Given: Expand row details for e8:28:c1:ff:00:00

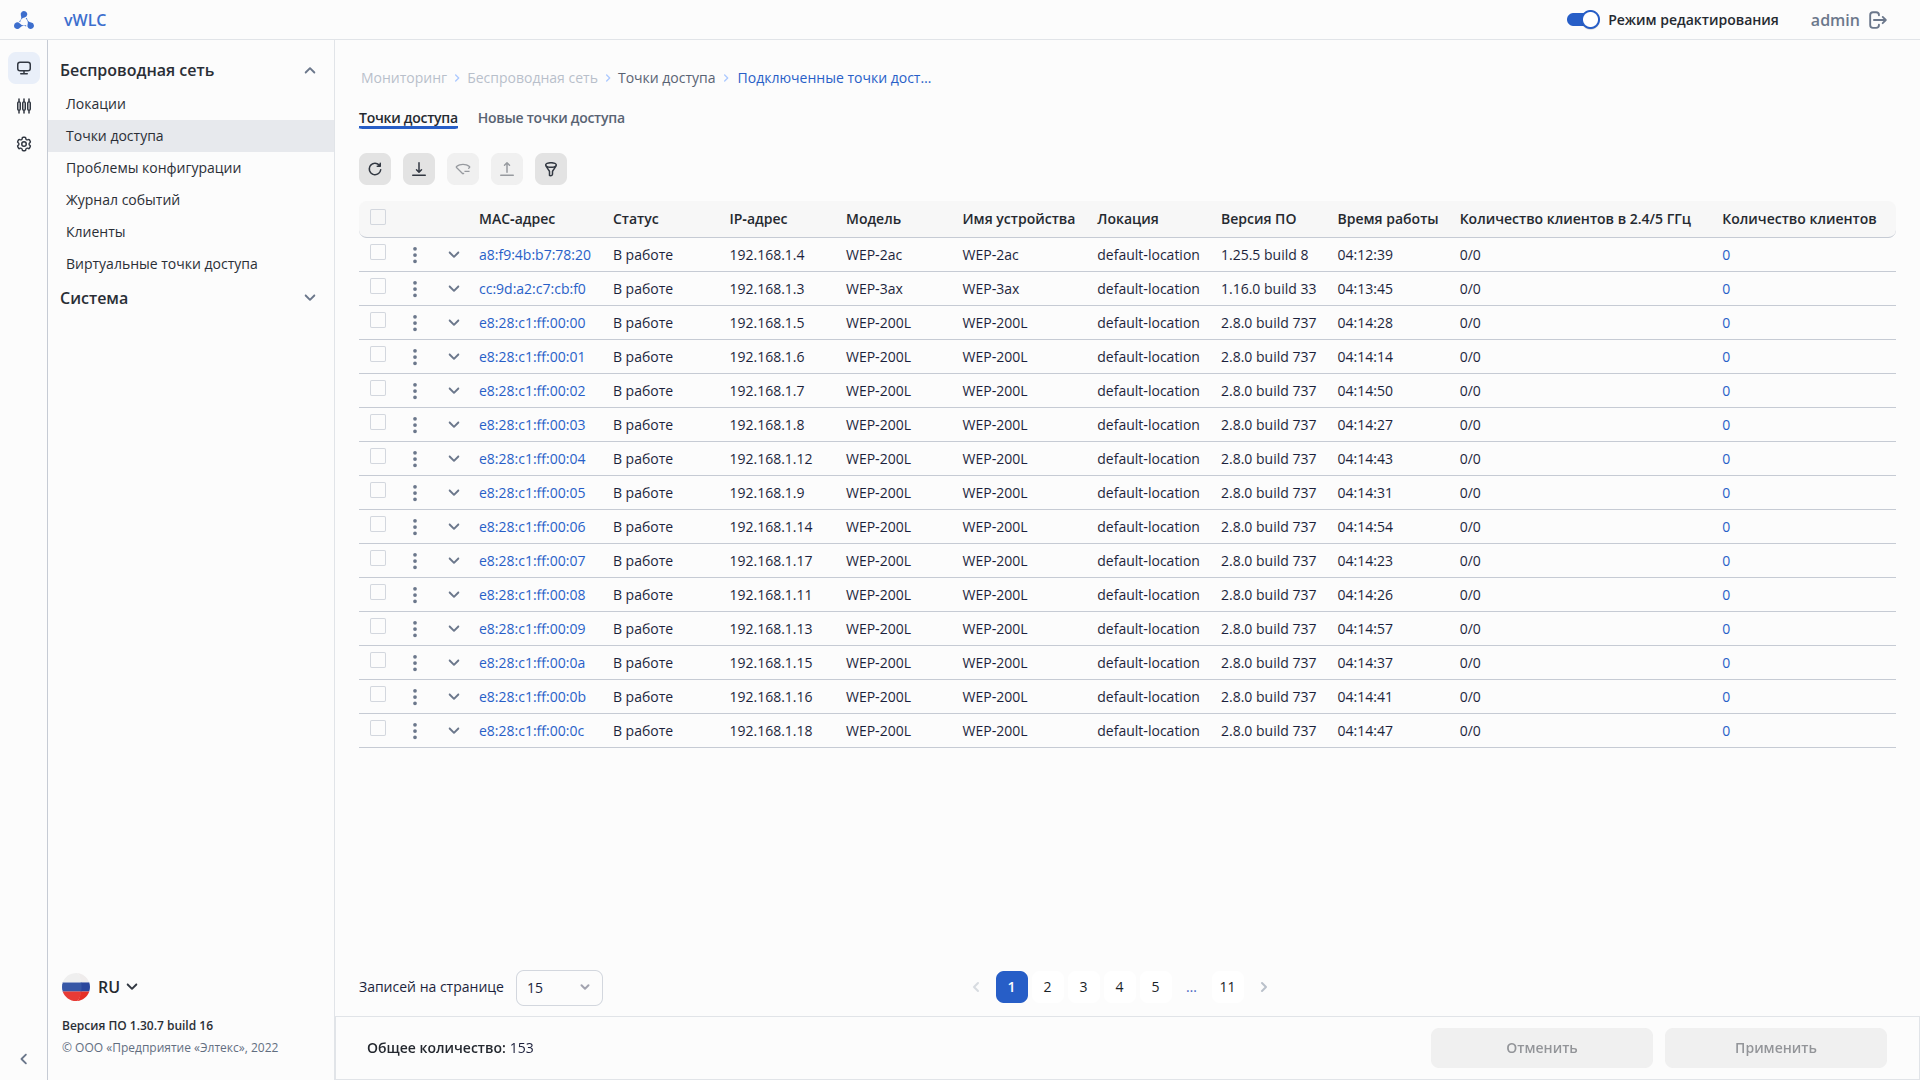Looking at the screenshot, I should (x=454, y=323).
